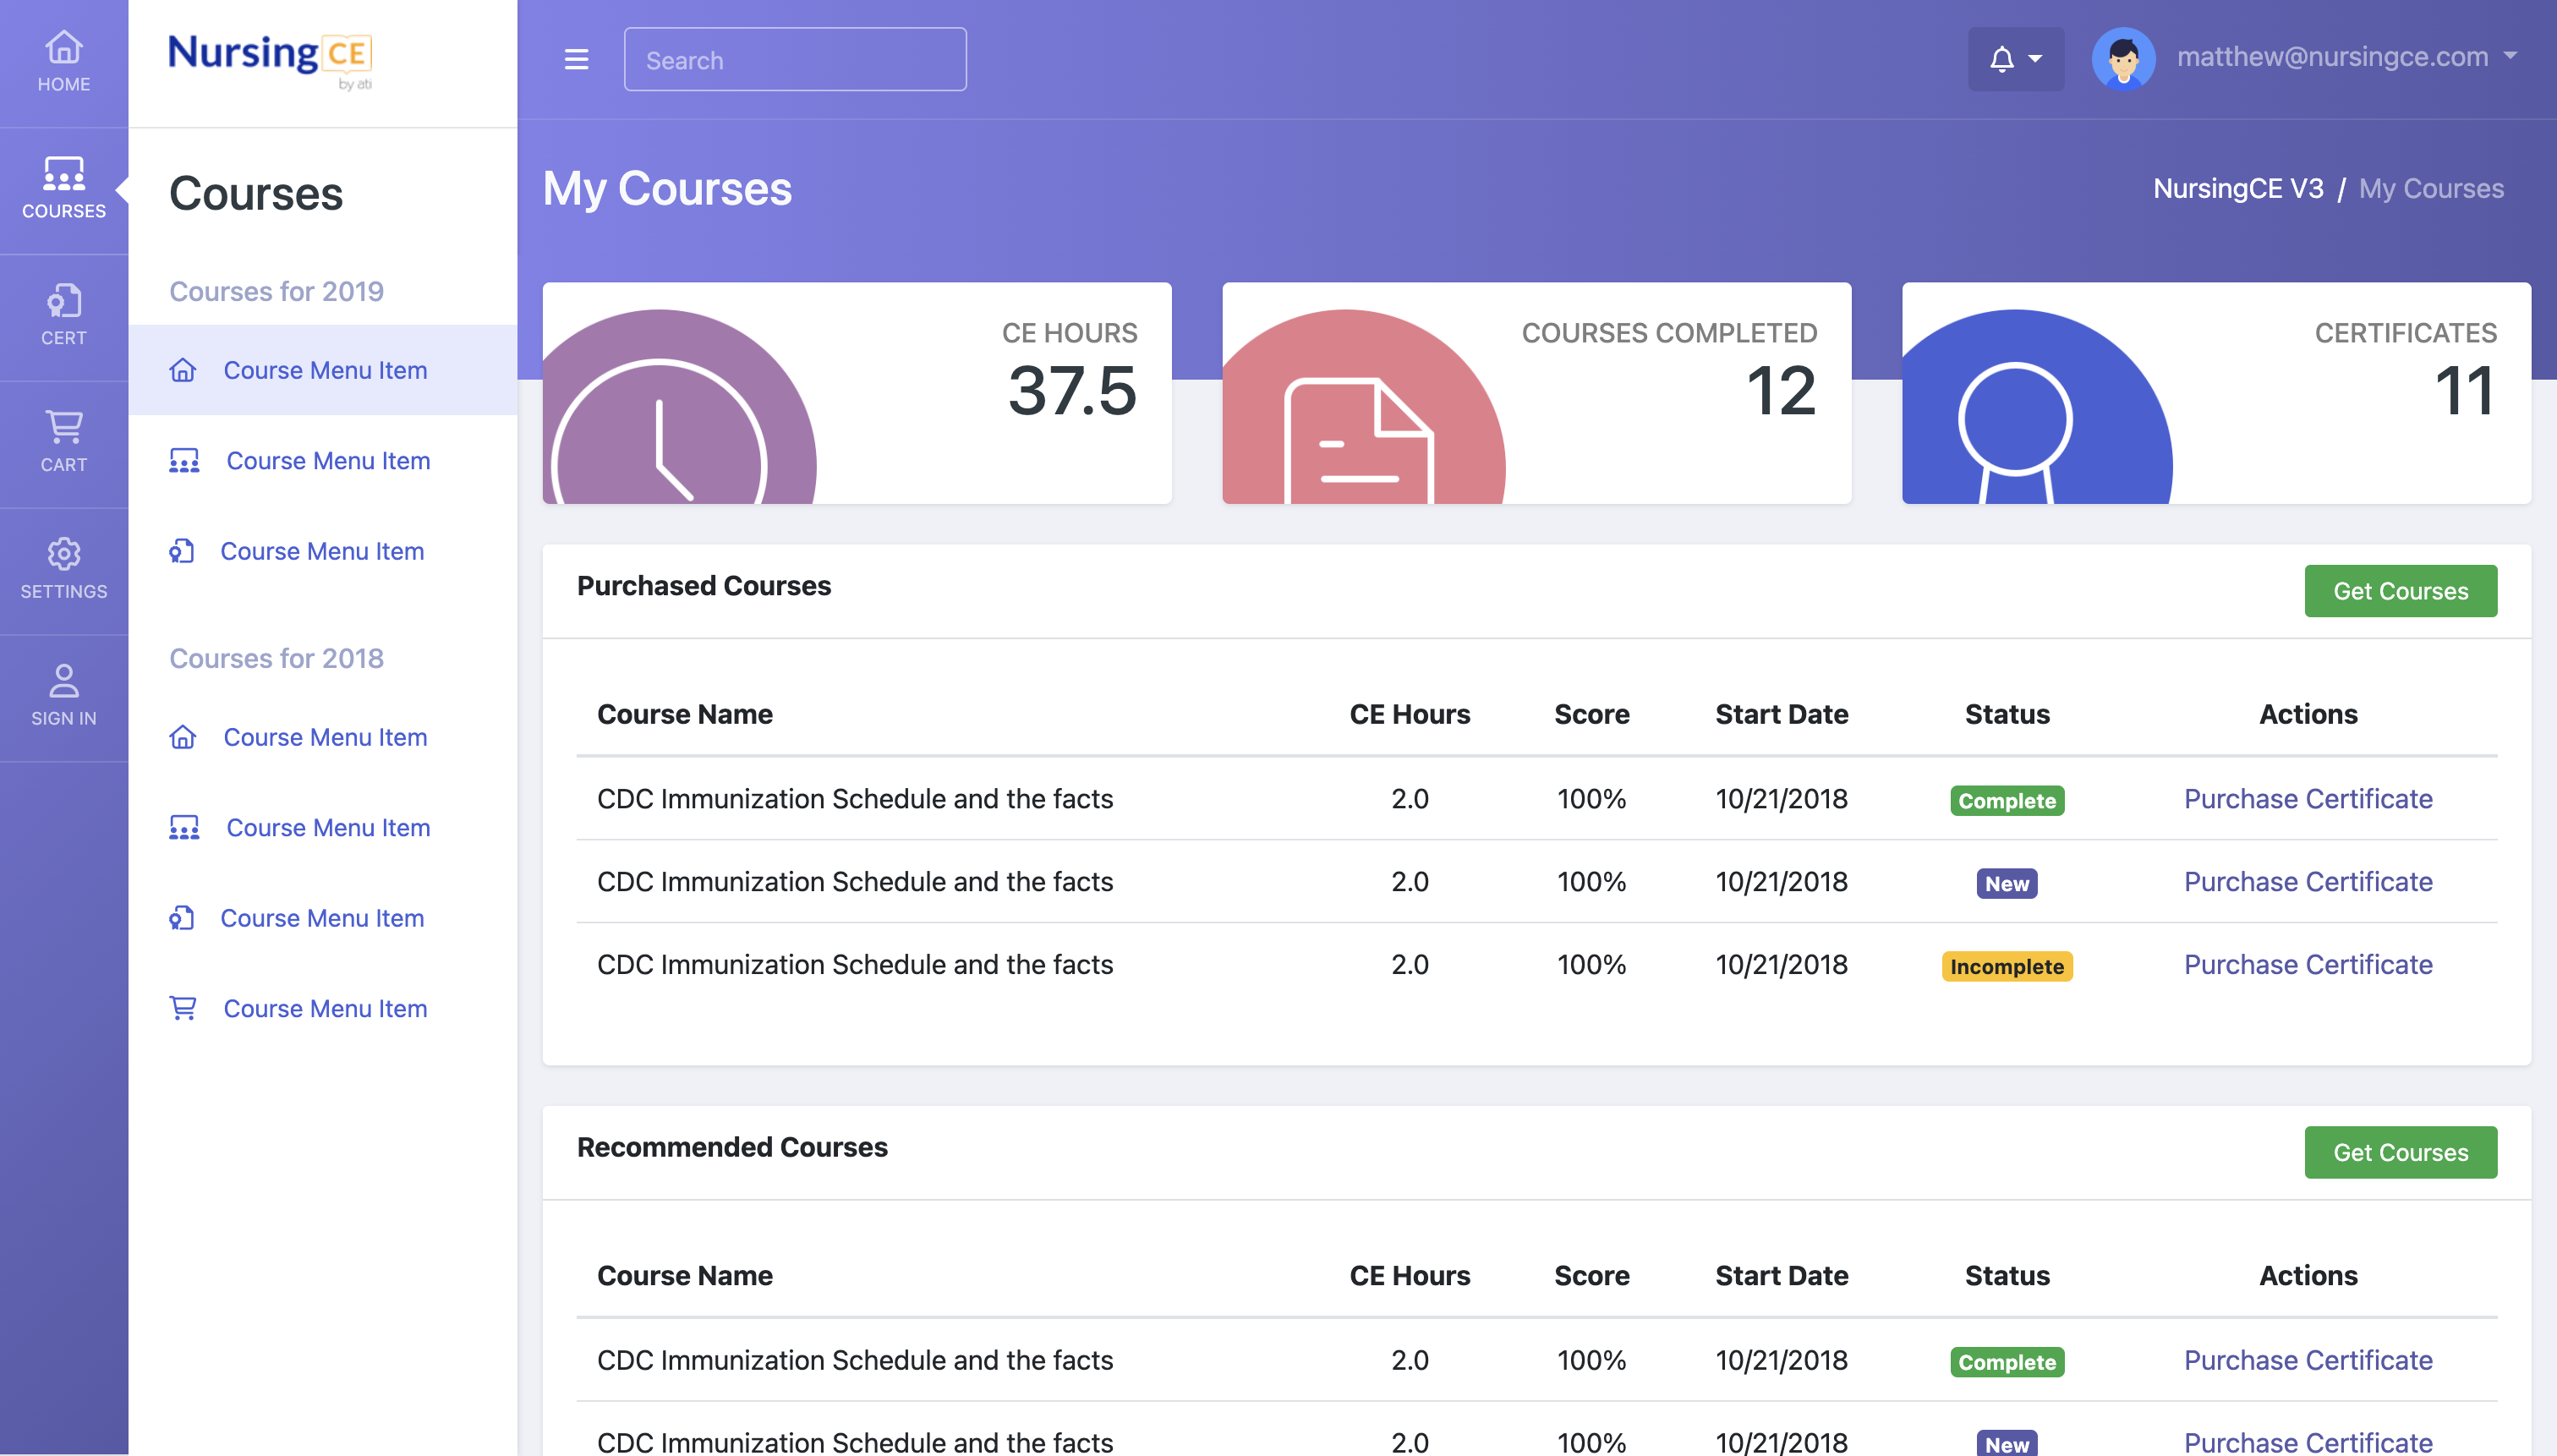Image resolution: width=2557 pixels, height=1456 pixels.
Task: Click the Incomplete status badge
Action: click(x=2006, y=966)
